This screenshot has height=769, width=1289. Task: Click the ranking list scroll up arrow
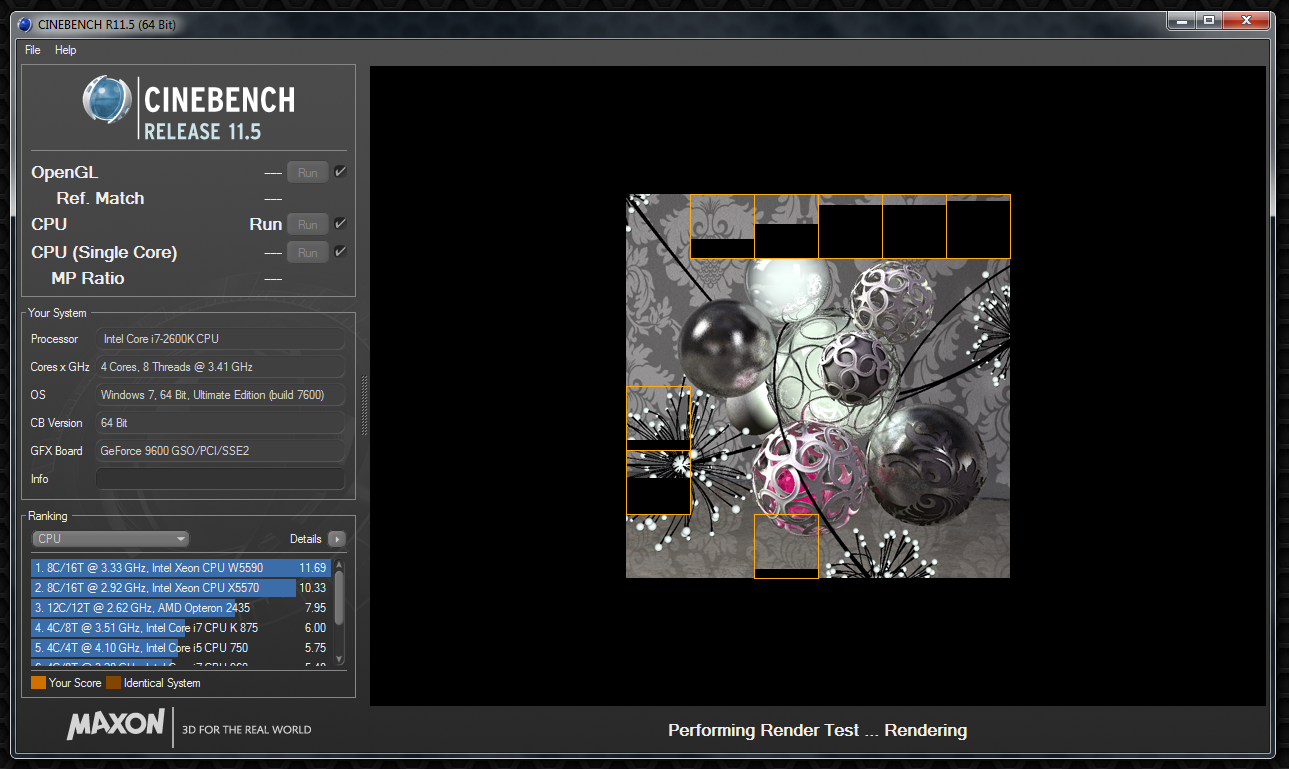tap(339, 565)
